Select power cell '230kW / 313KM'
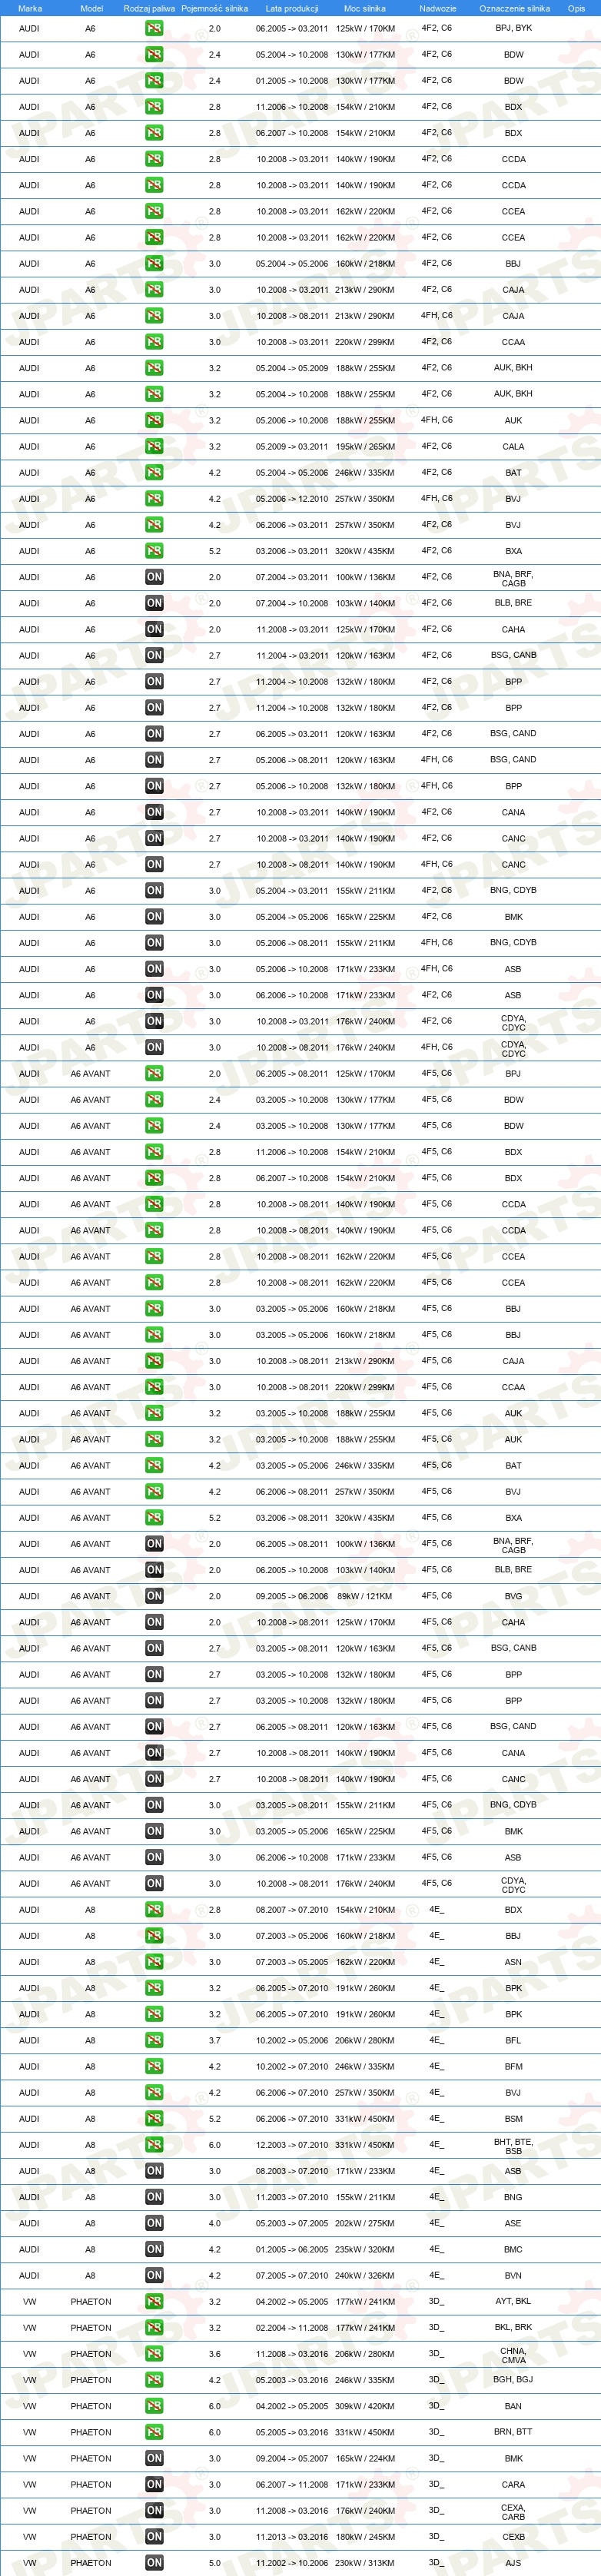This screenshot has height=2576, width=601. click(x=365, y=2563)
